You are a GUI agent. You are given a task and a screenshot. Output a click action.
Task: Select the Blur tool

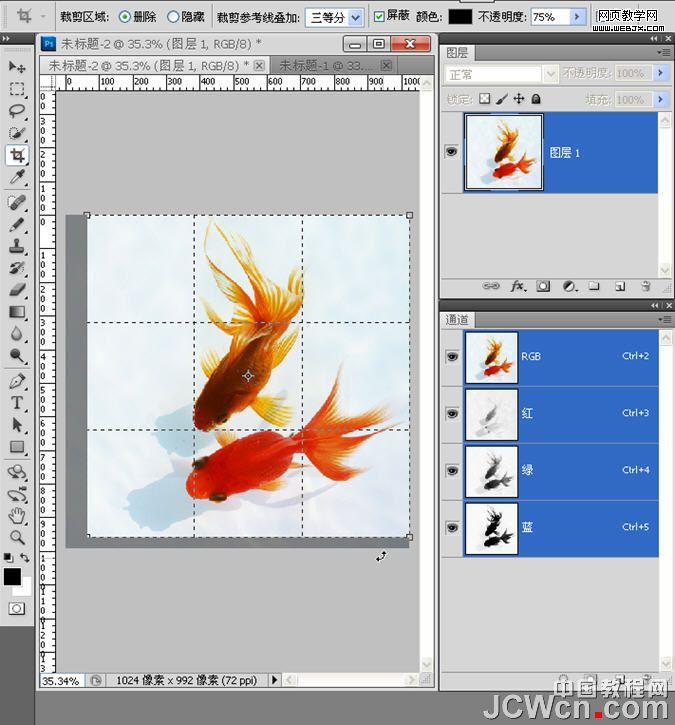click(17, 334)
